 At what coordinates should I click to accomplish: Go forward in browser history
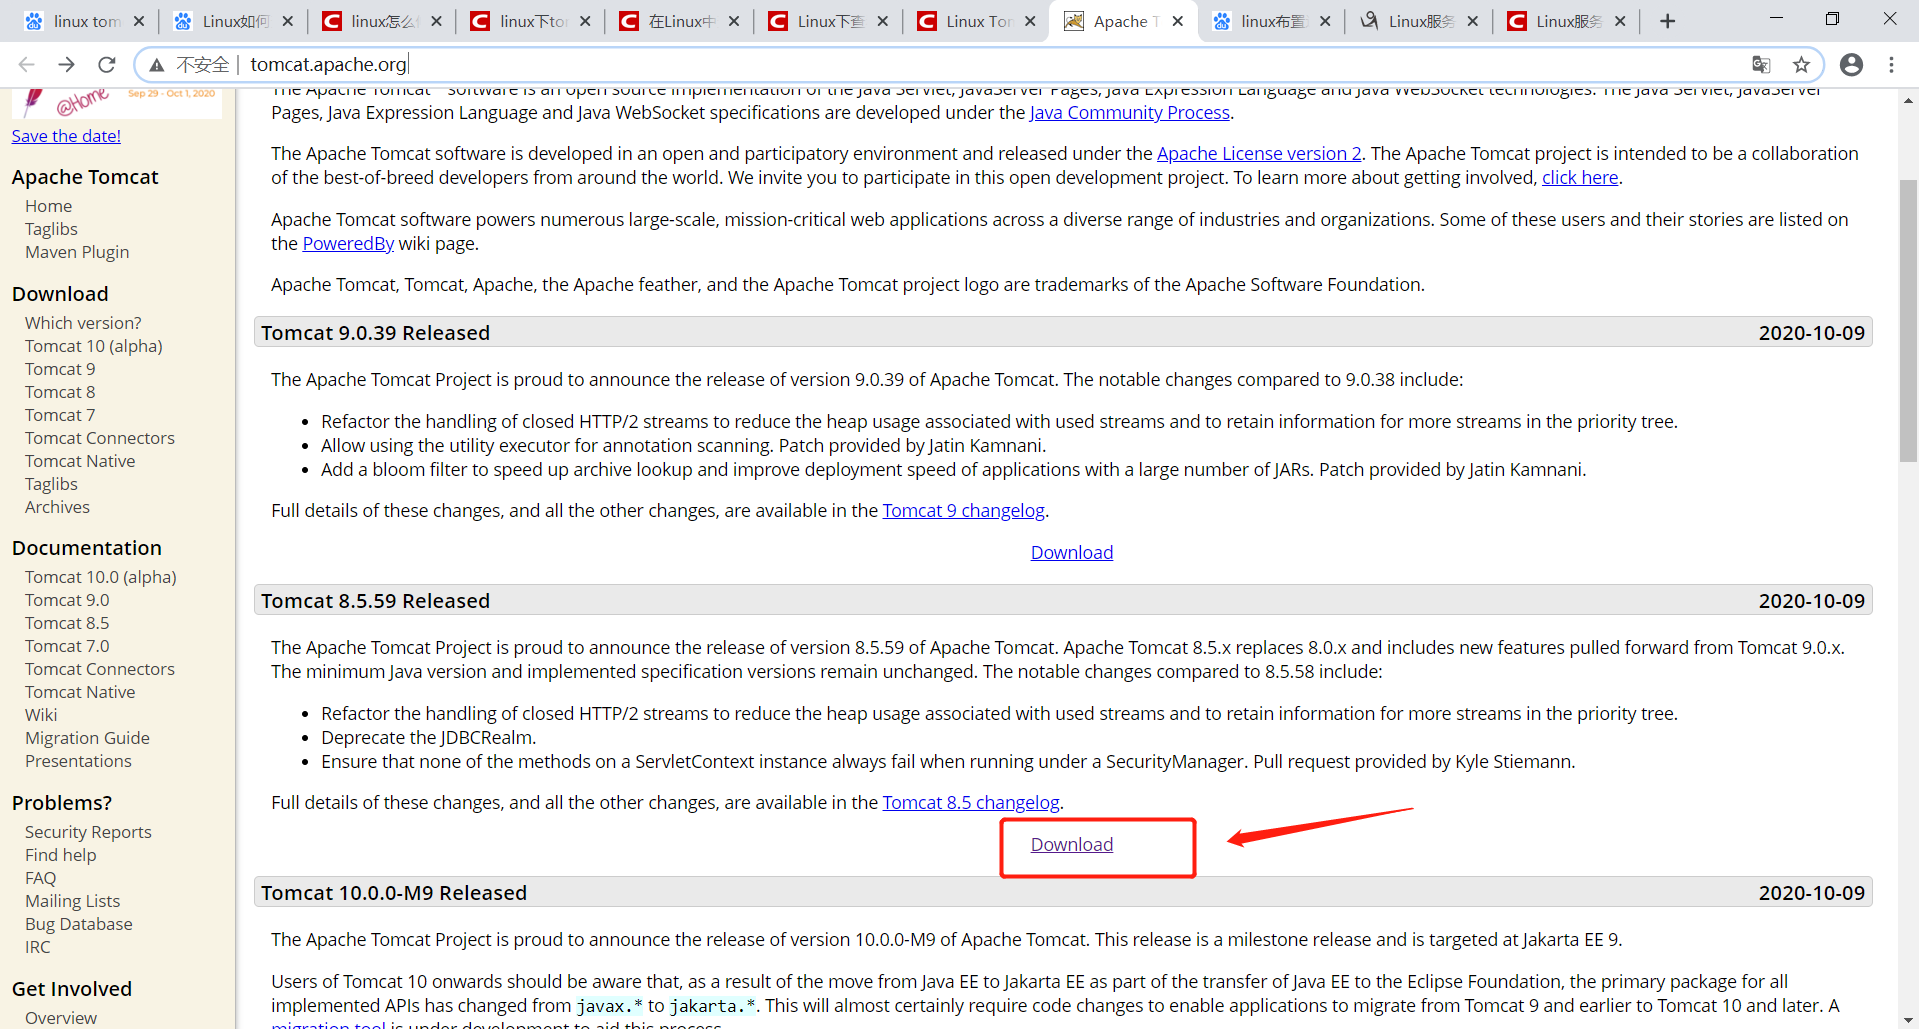point(66,65)
